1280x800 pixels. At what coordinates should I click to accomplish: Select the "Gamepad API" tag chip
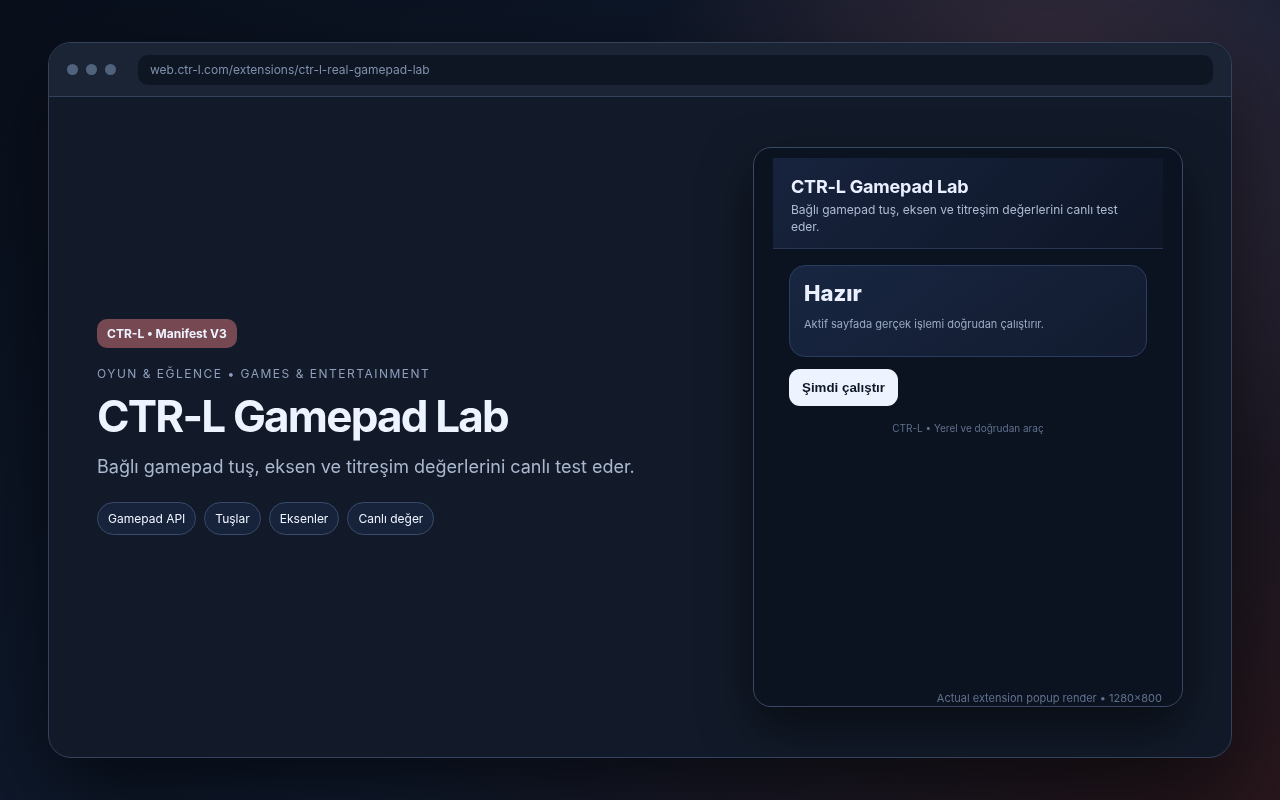click(146, 519)
